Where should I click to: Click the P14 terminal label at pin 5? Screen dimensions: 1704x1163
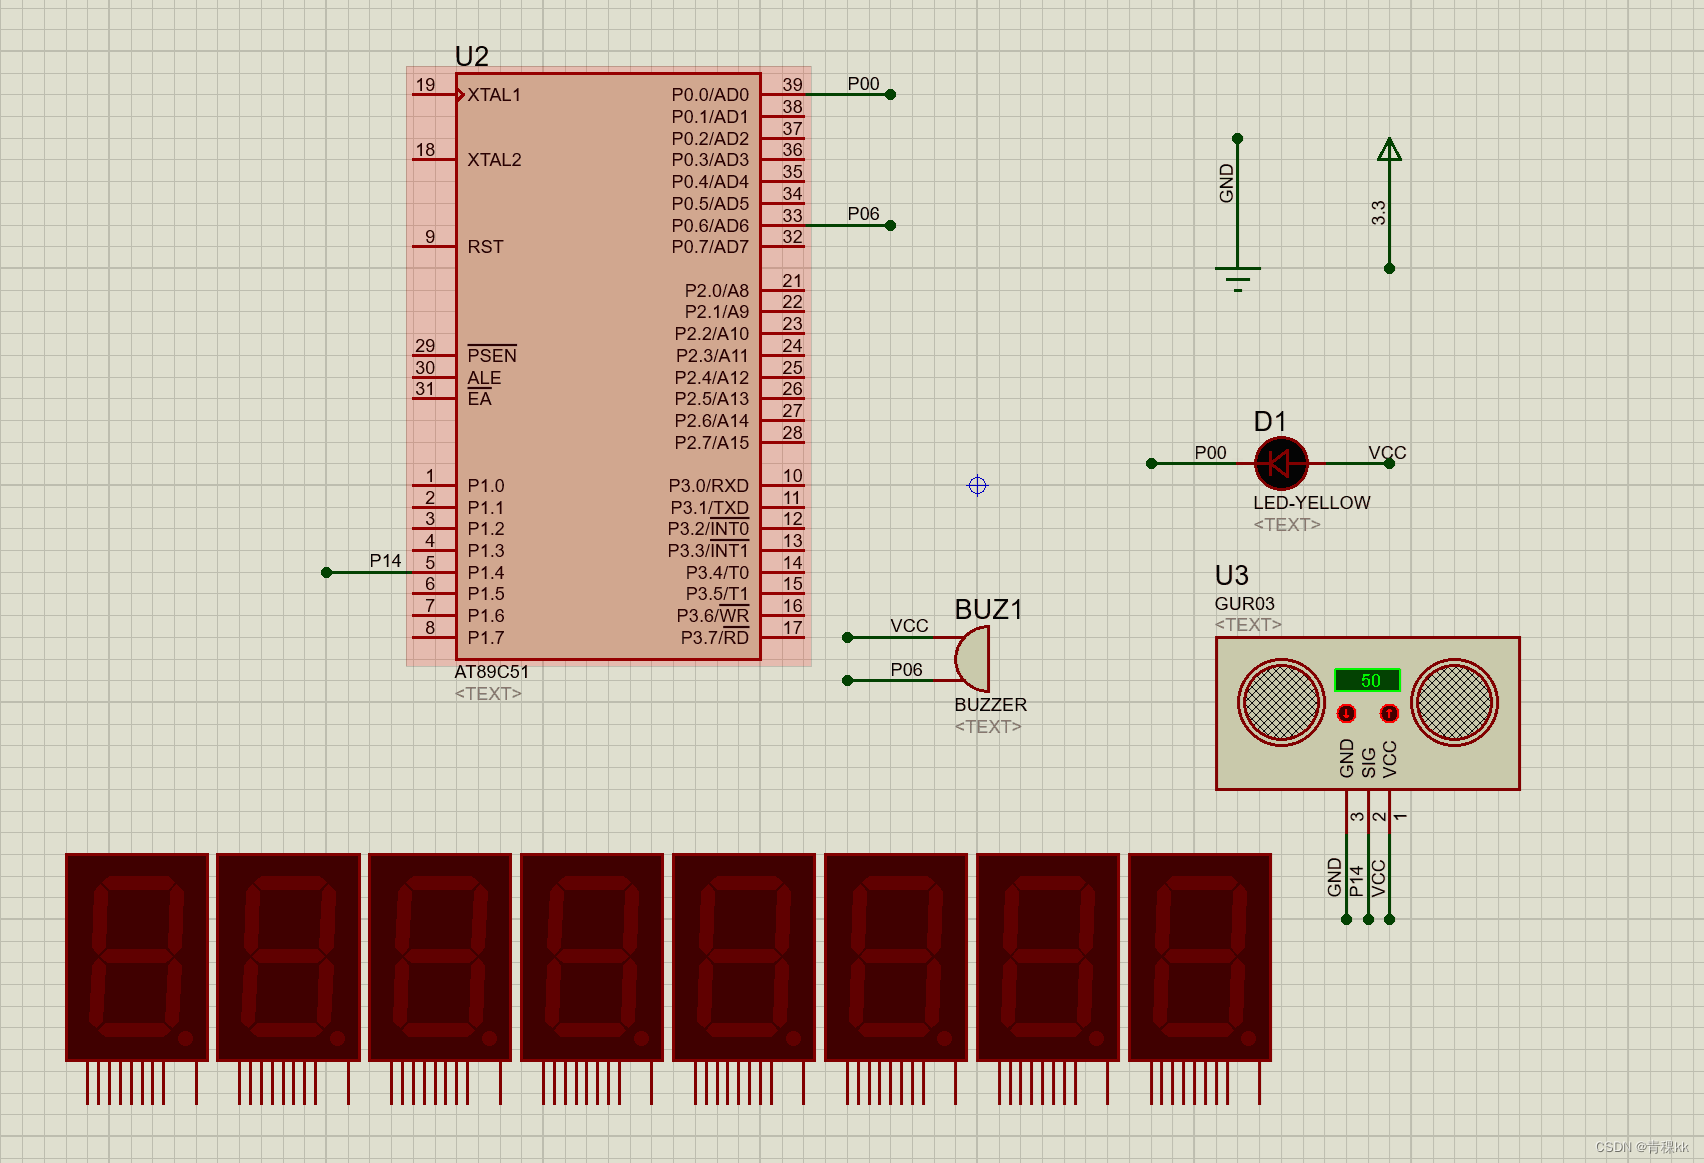pos(385,561)
